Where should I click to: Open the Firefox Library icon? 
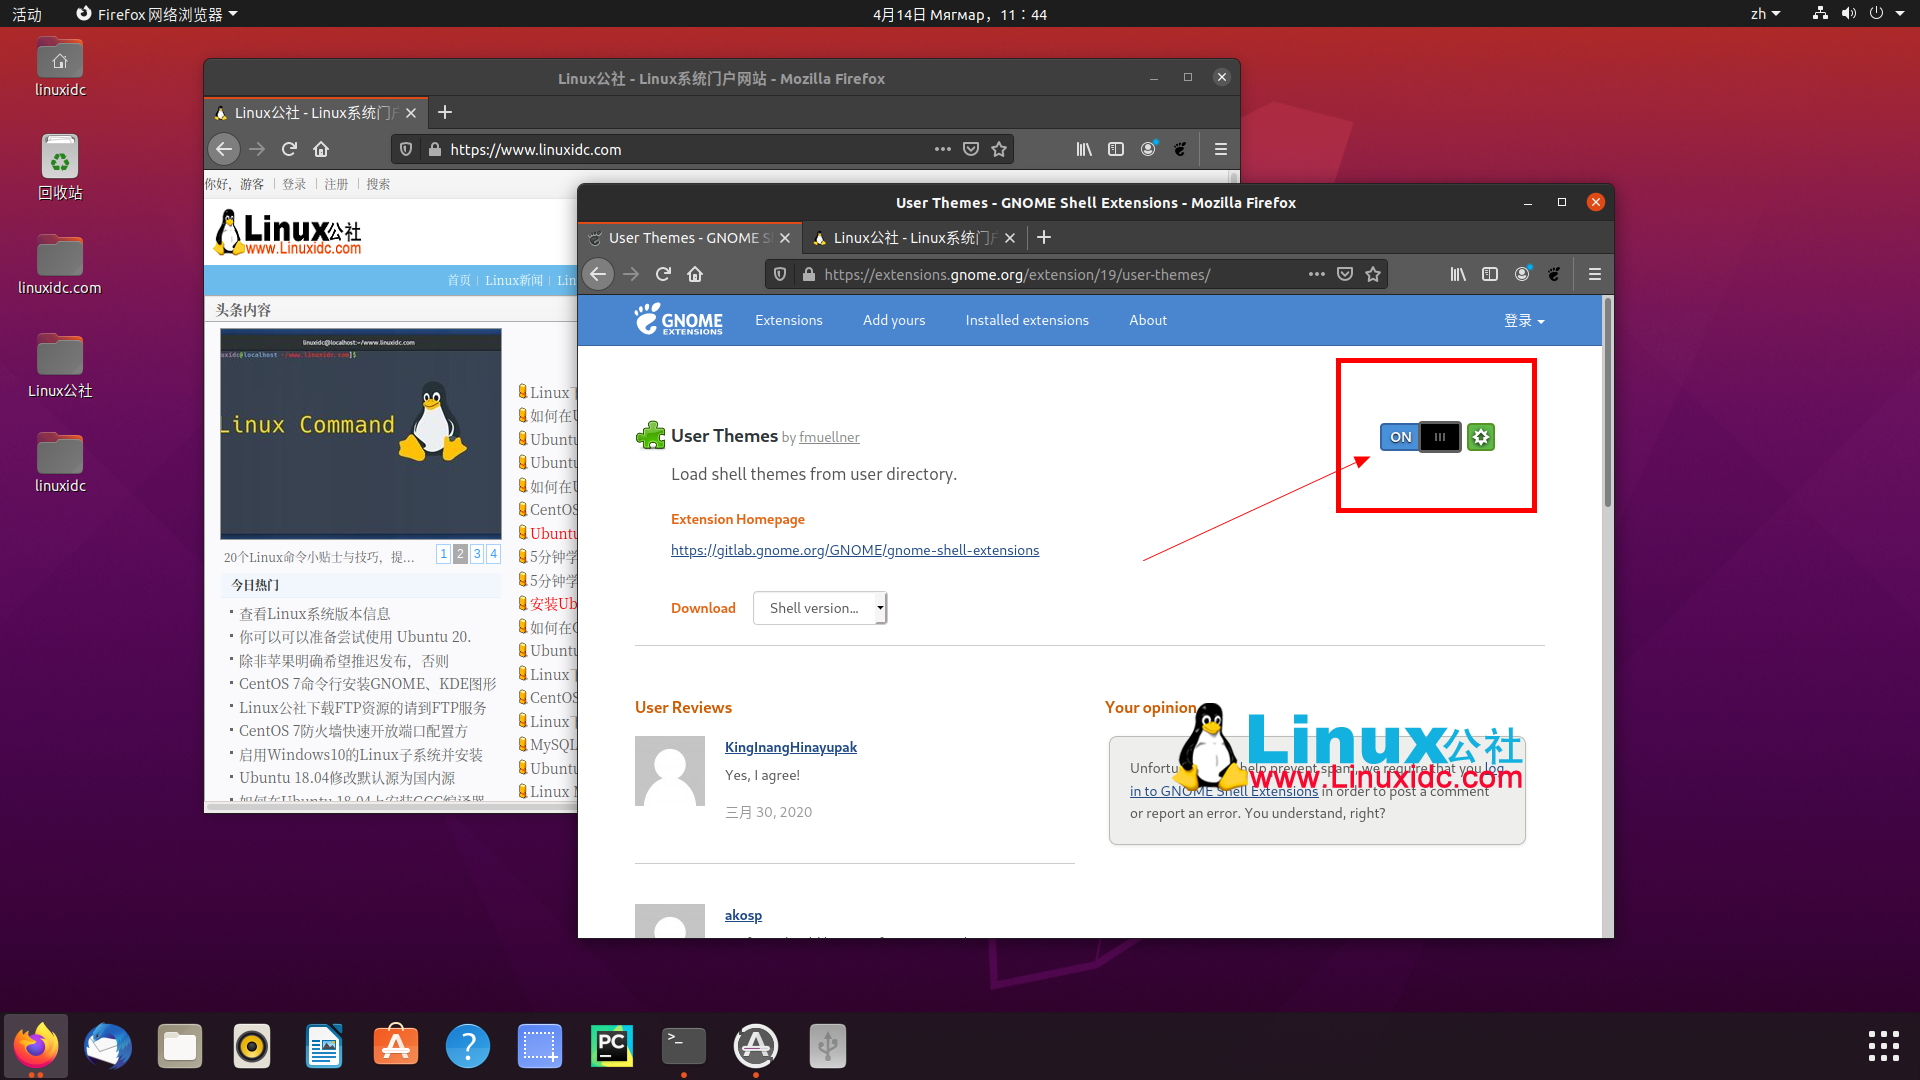pyautogui.click(x=1458, y=274)
